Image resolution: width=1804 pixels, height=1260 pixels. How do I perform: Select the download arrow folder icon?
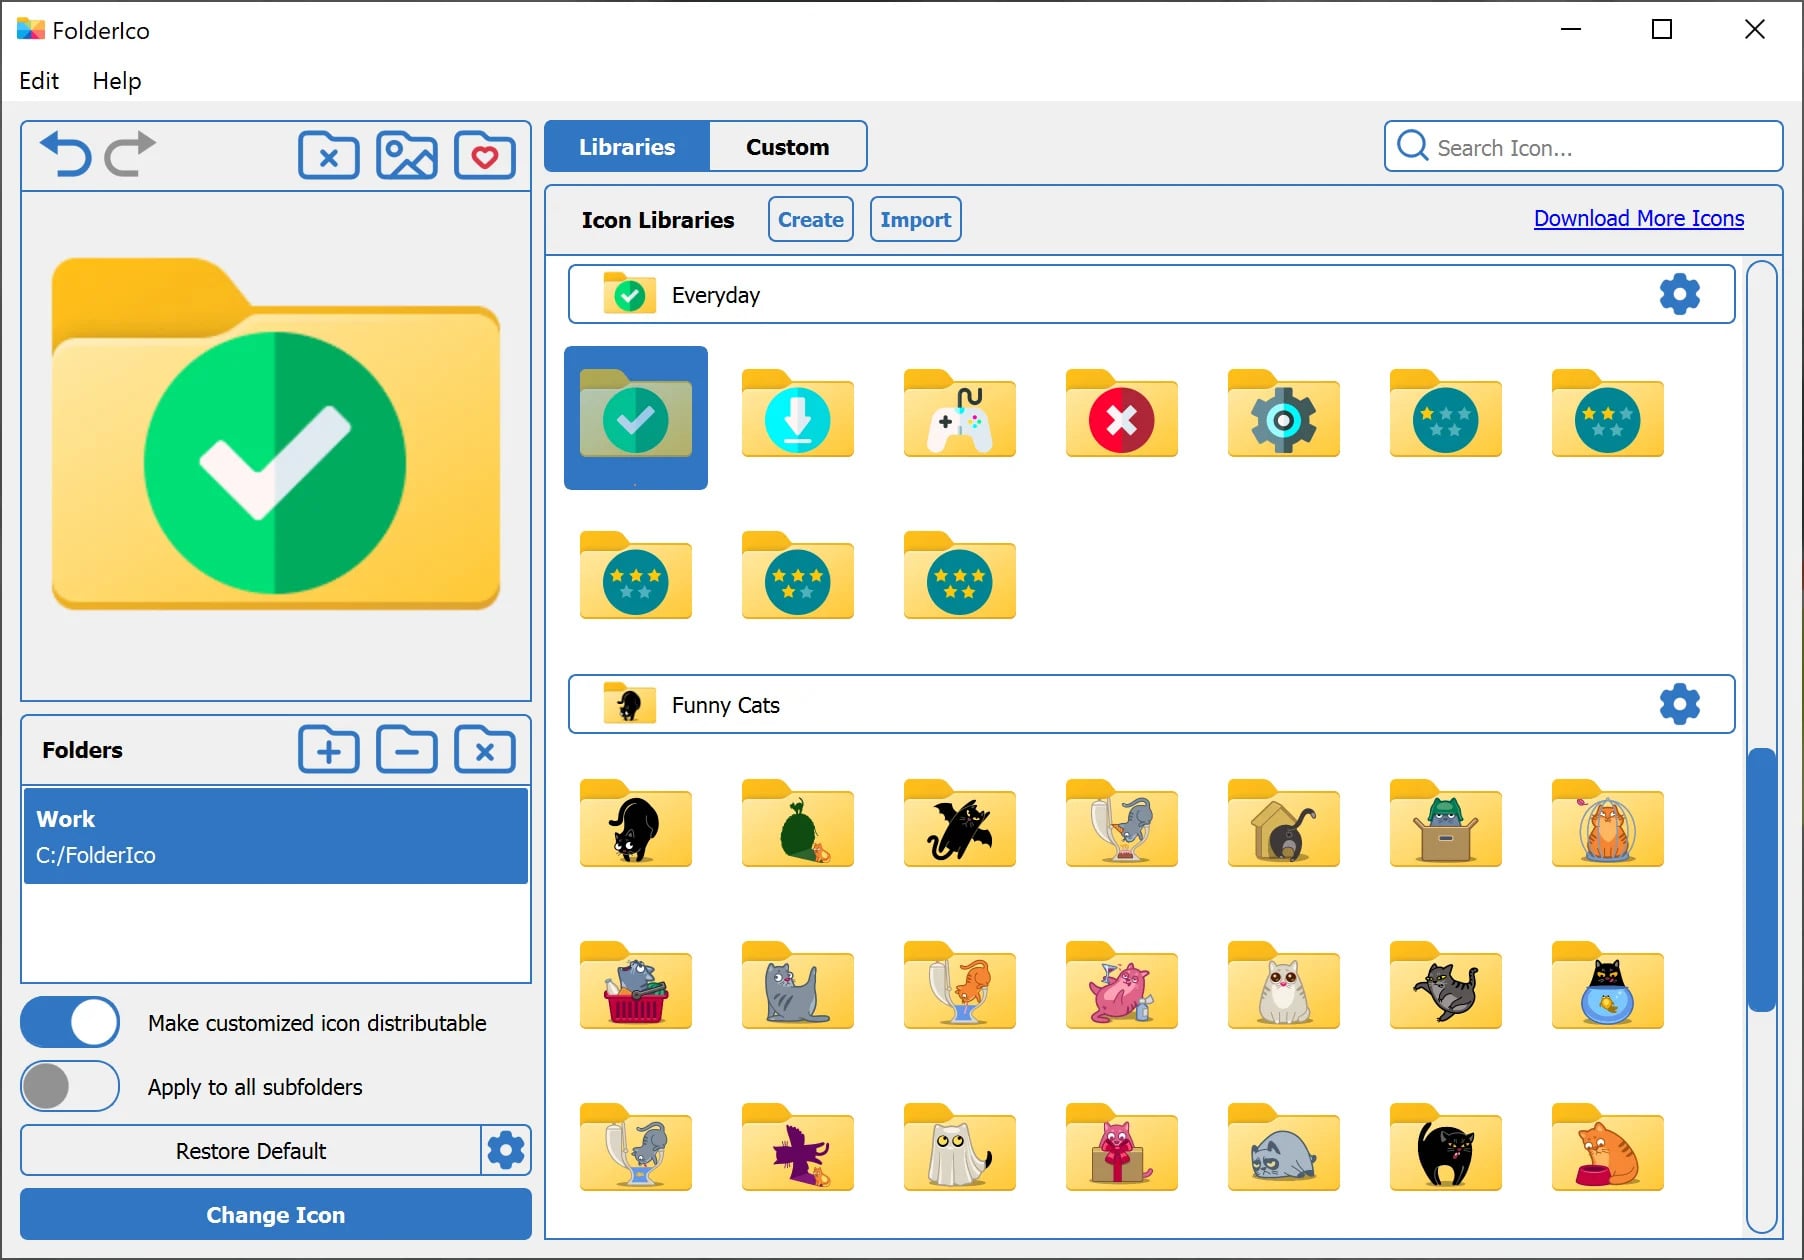tap(797, 417)
